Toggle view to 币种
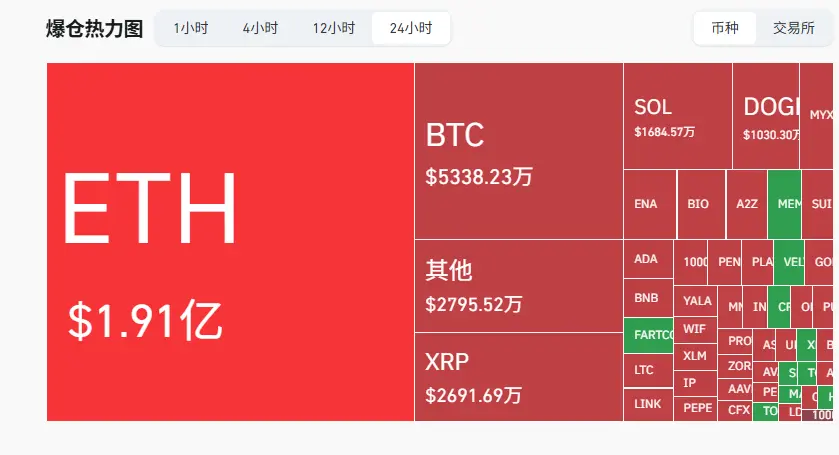The width and height of the screenshot is (839, 455). click(x=725, y=28)
